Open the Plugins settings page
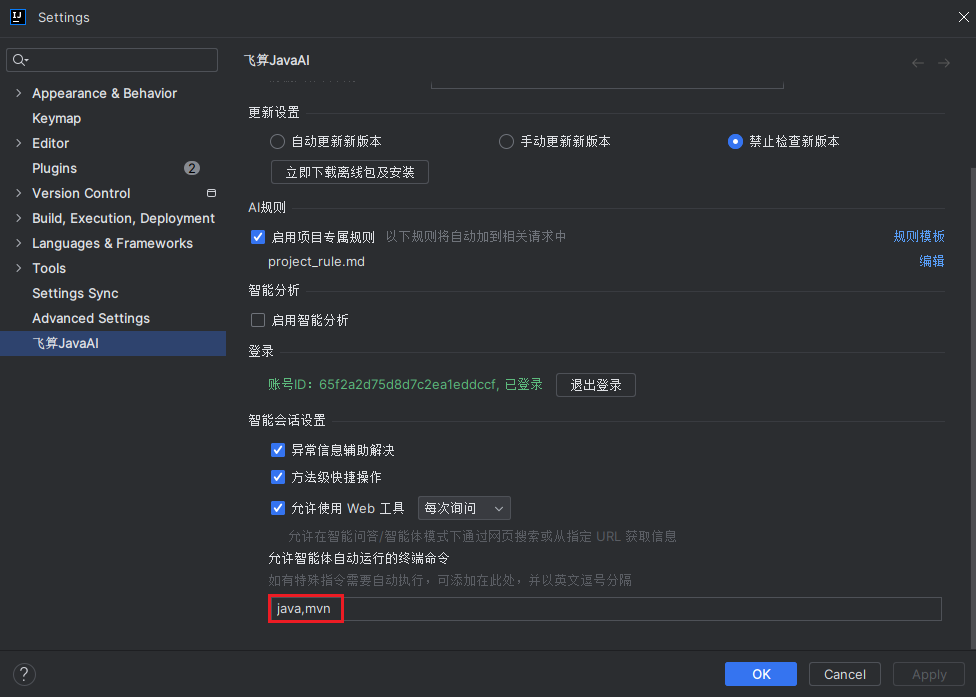The width and height of the screenshot is (976, 697). coord(55,169)
